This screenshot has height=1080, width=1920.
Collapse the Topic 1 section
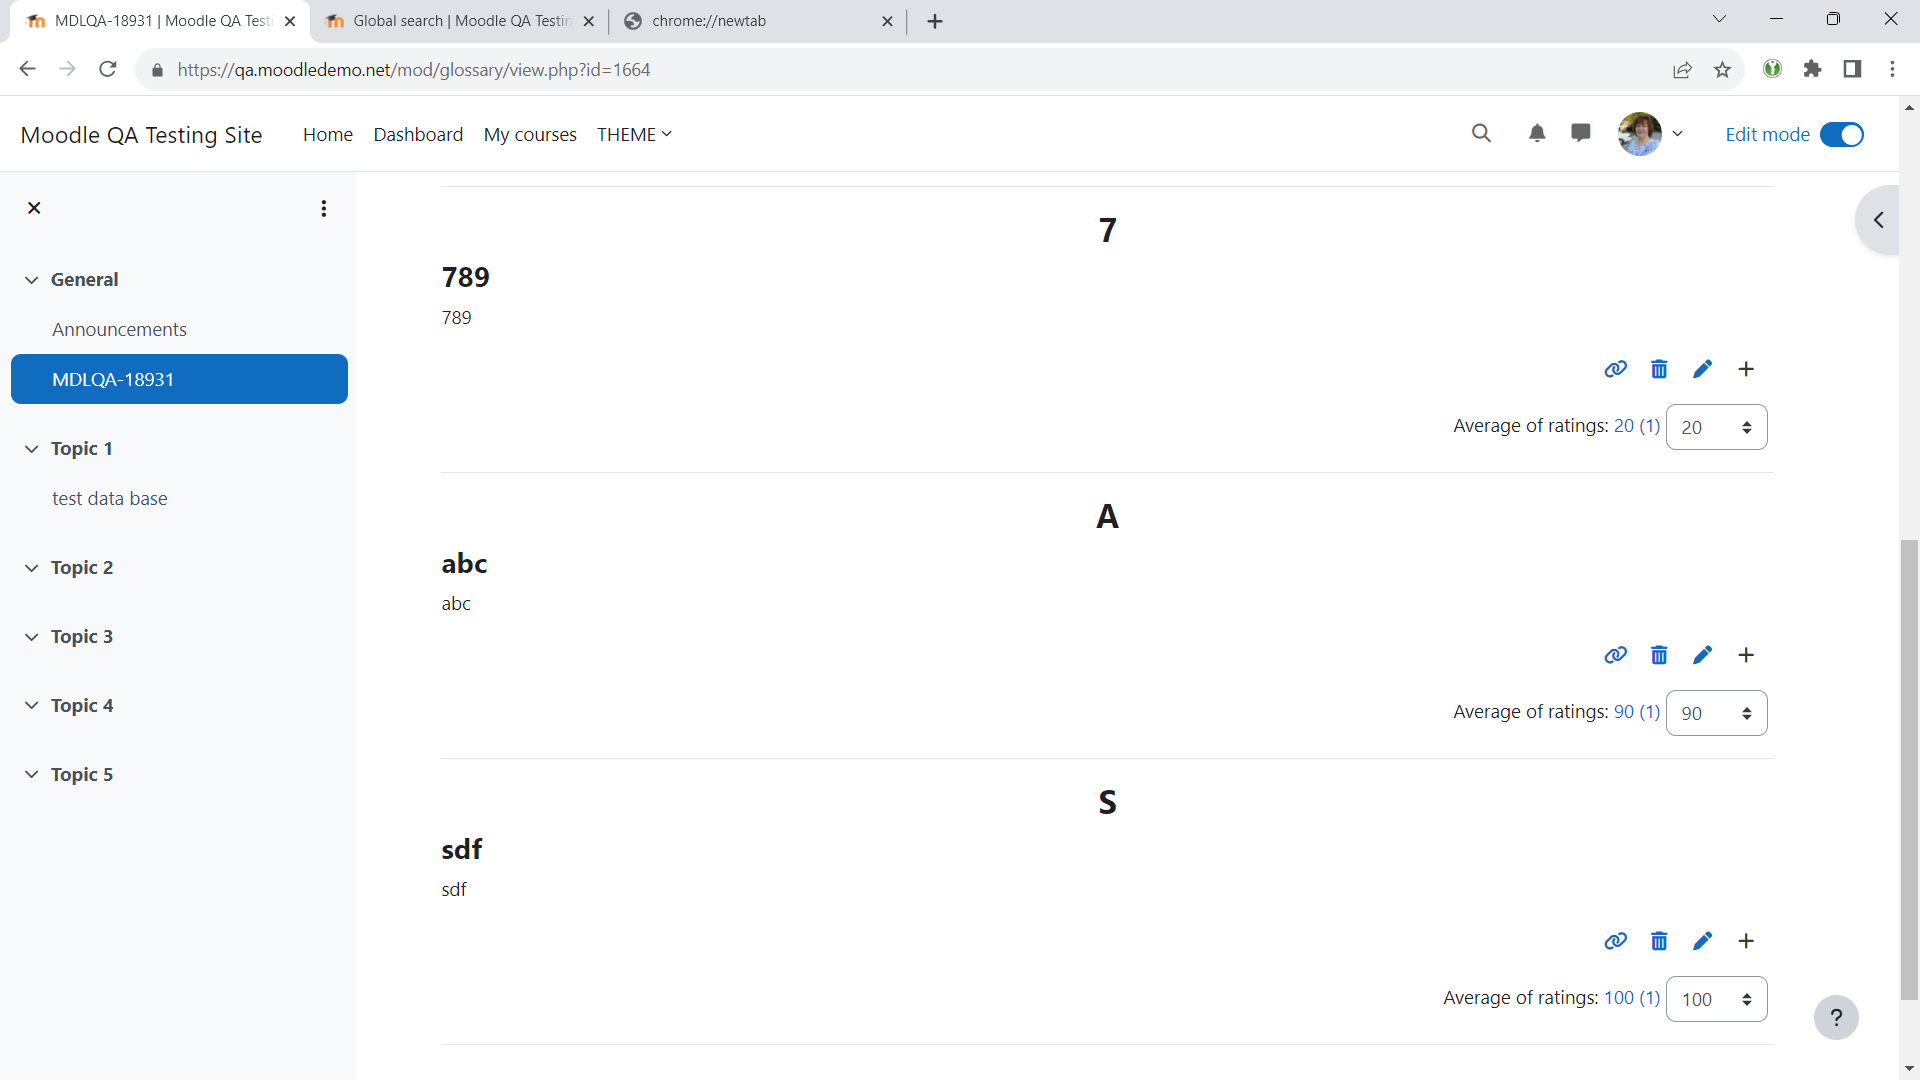(32, 449)
